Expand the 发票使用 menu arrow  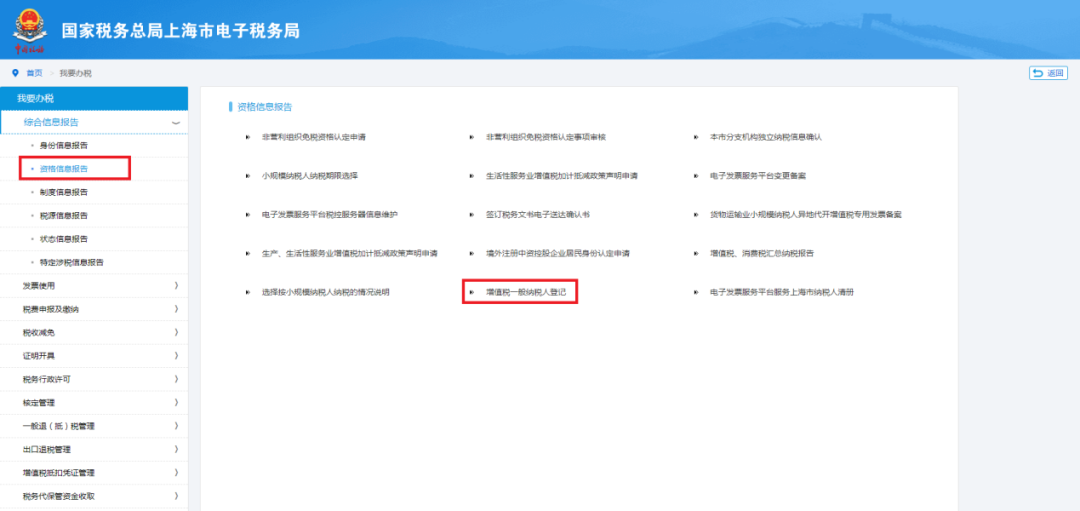coord(176,286)
